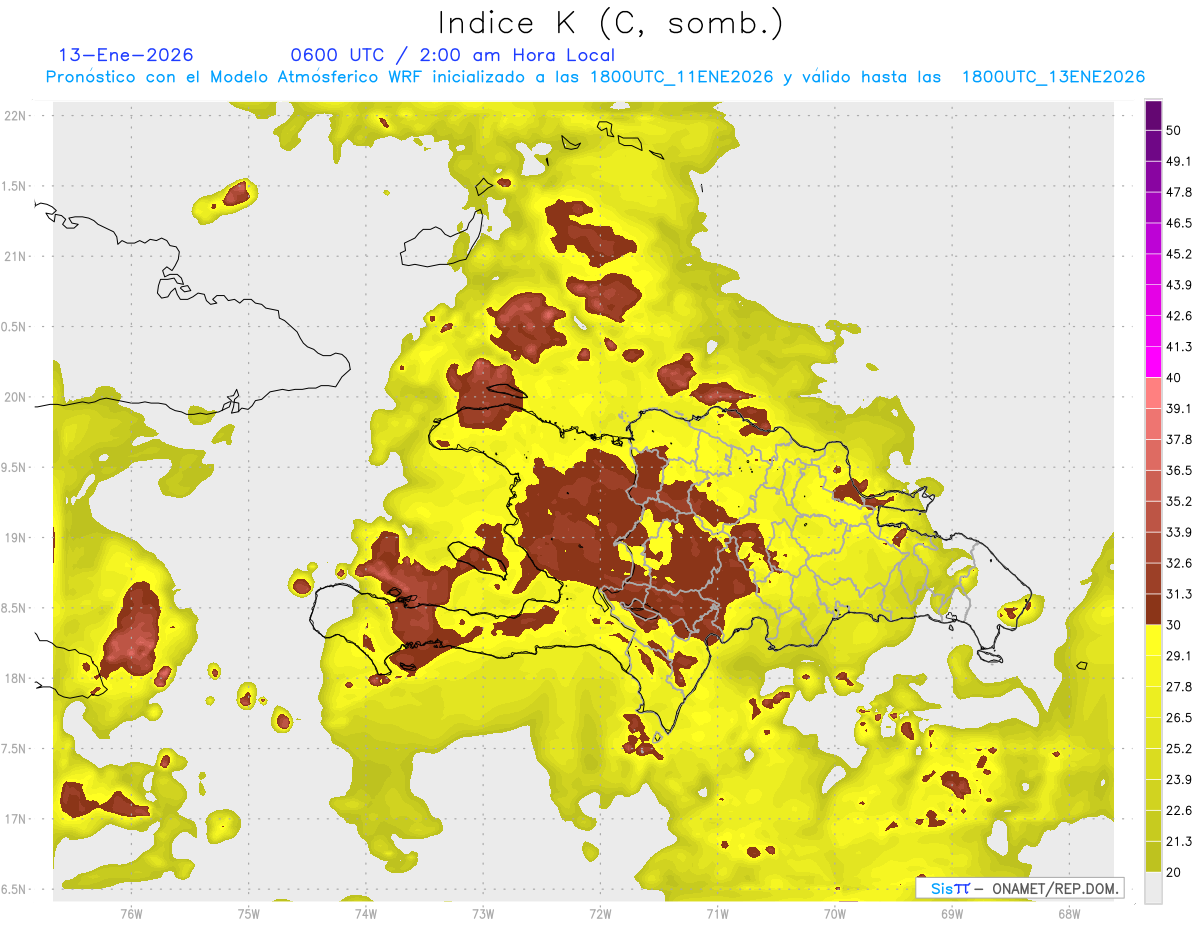Click the '69W' longitude label

tap(952, 913)
